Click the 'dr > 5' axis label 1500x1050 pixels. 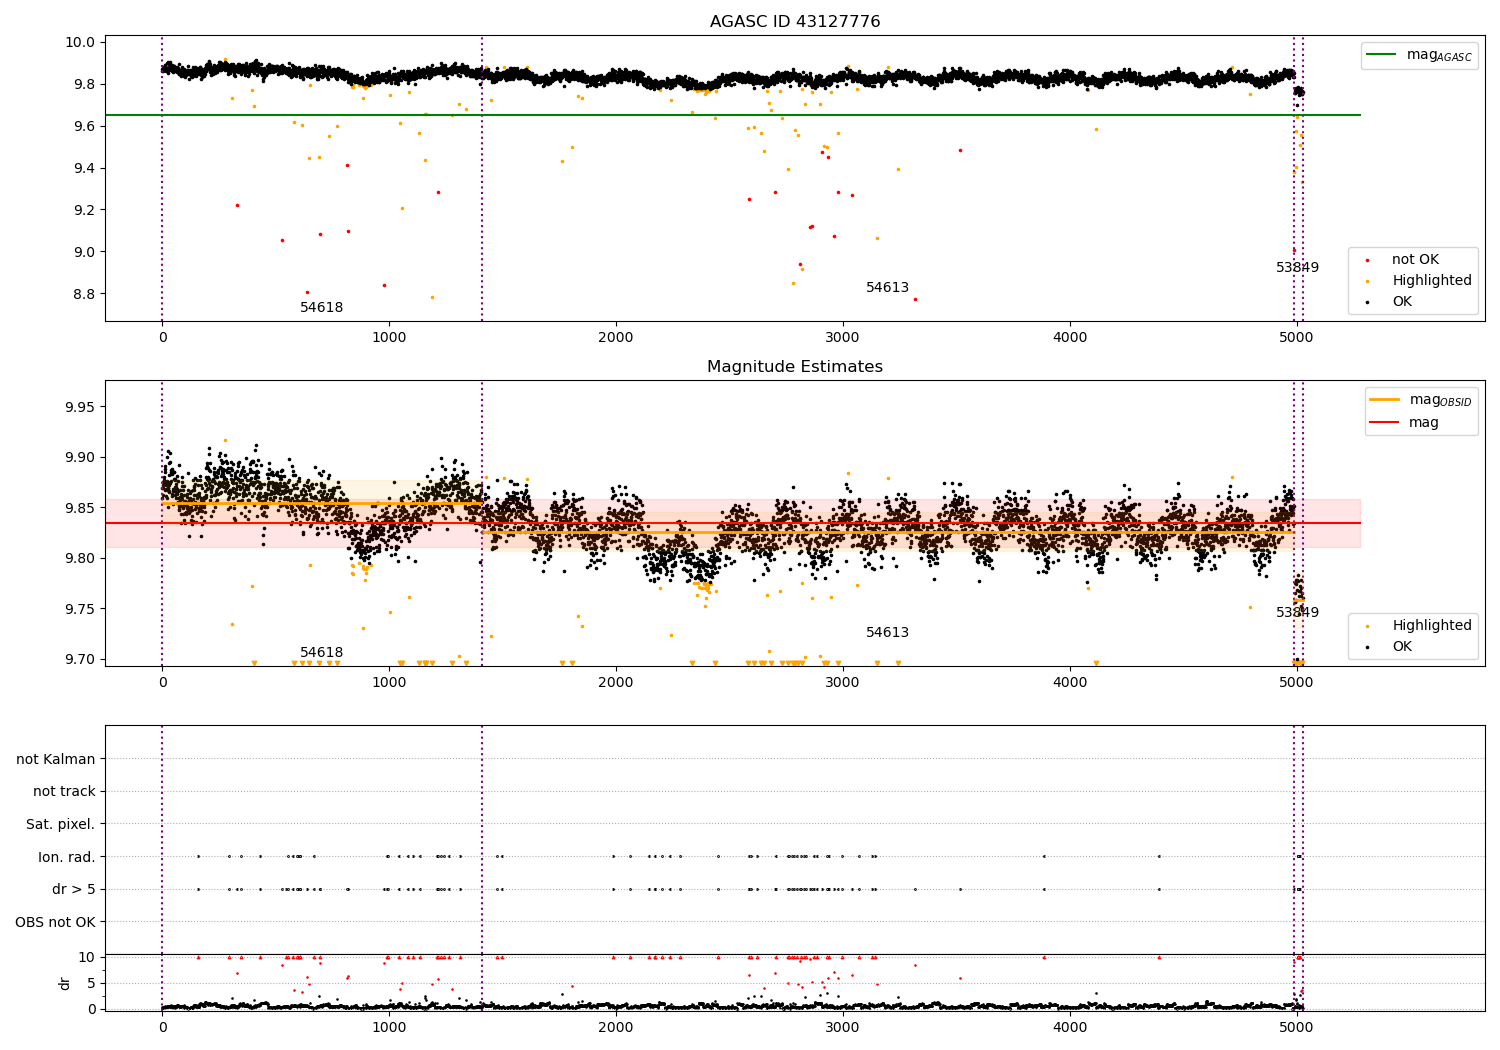coord(74,890)
